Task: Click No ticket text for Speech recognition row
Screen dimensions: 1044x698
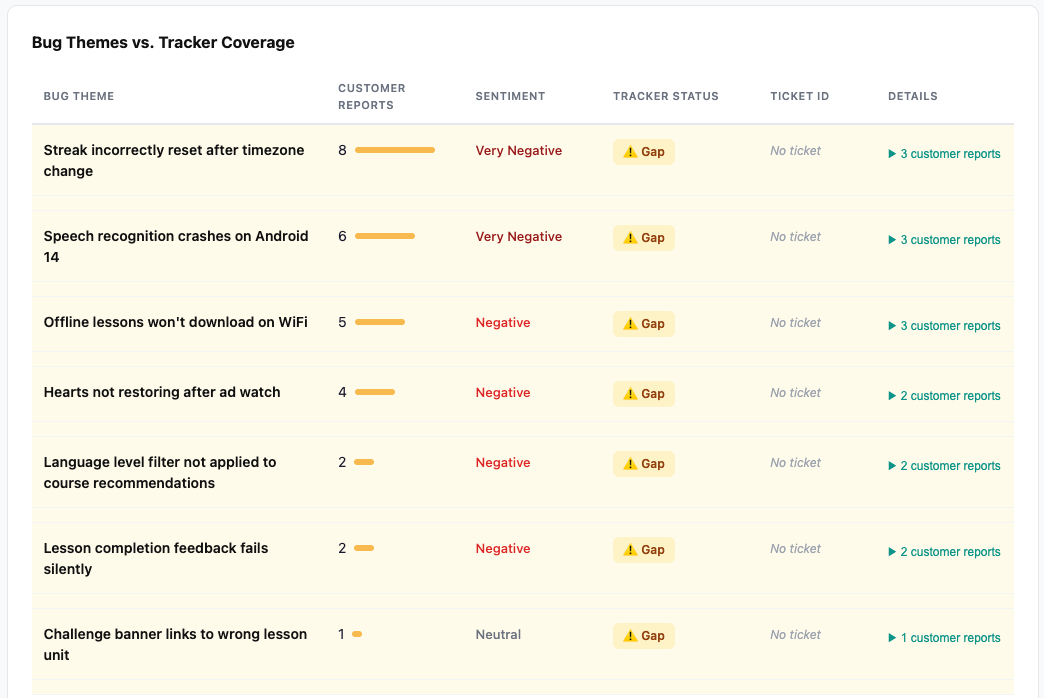Action: click(x=795, y=236)
